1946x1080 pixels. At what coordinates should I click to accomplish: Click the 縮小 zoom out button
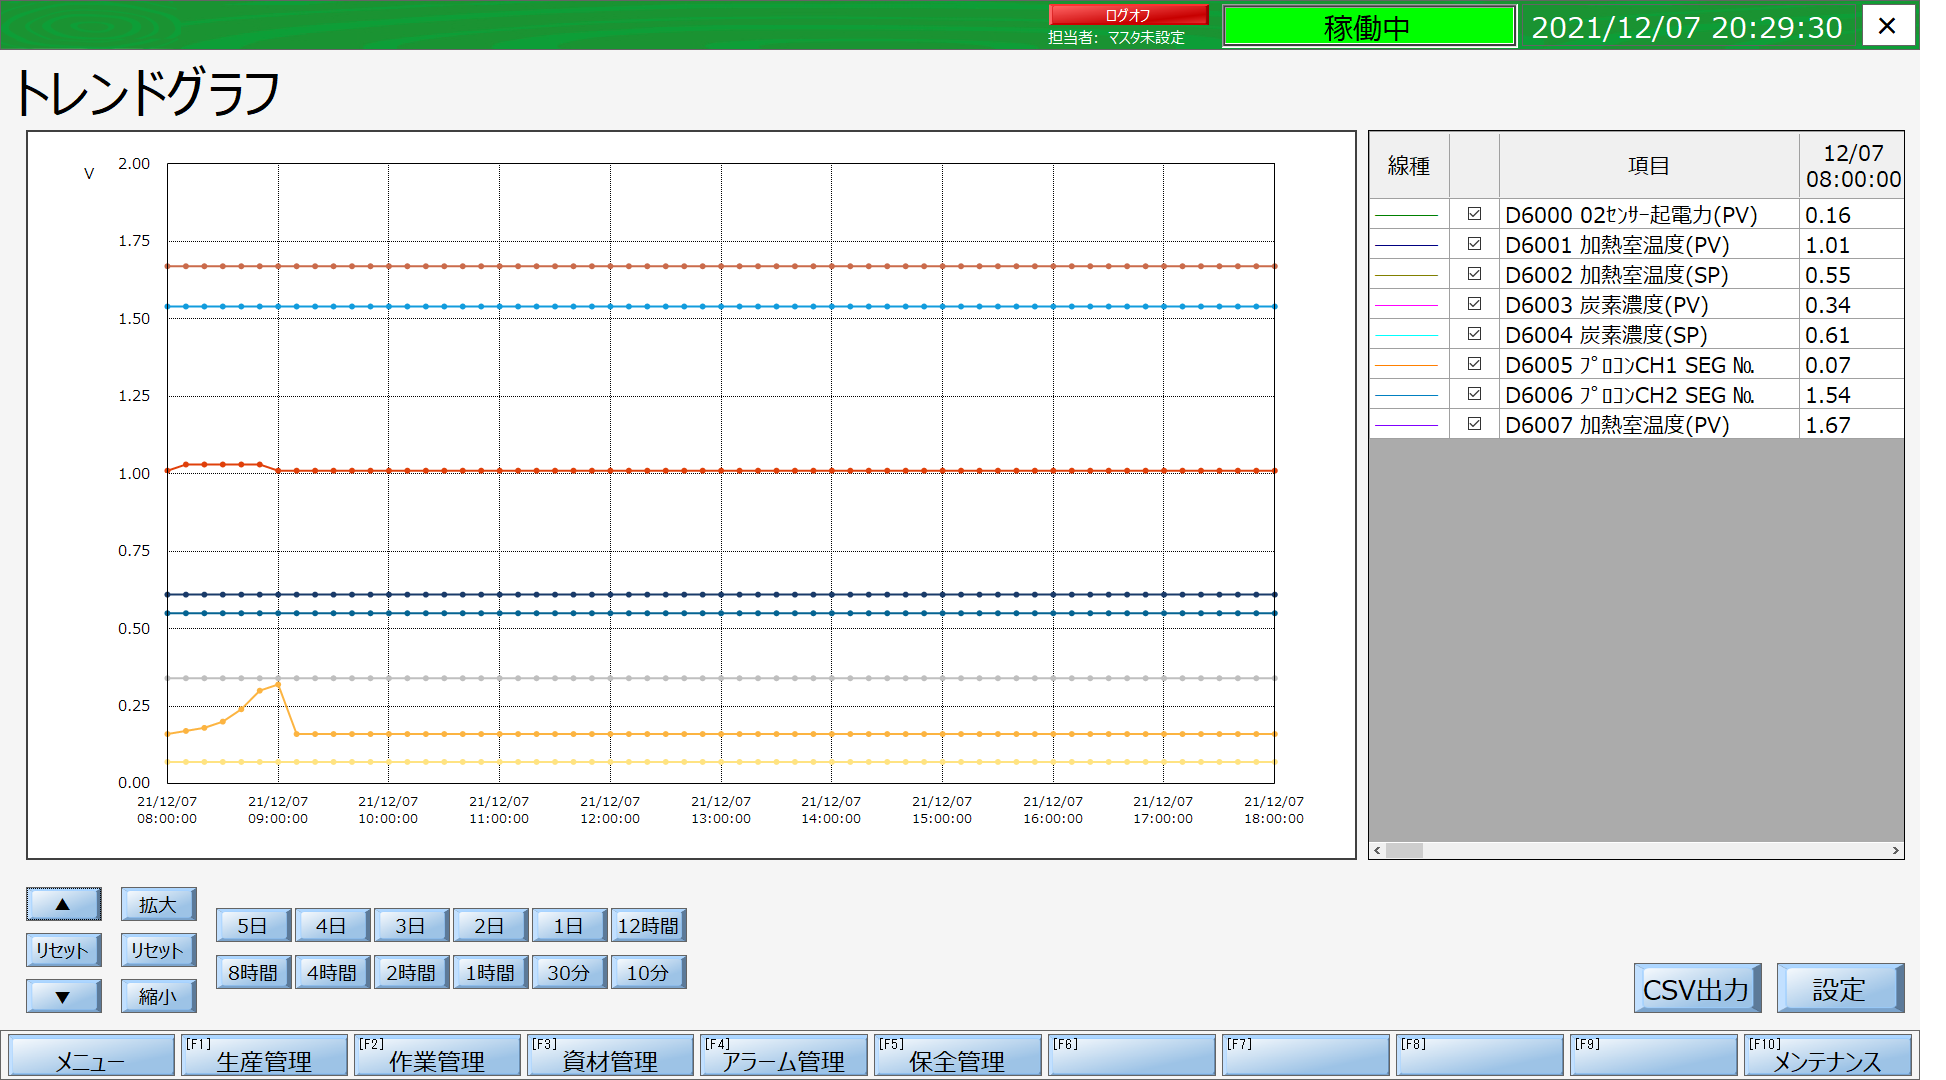tap(158, 996)
